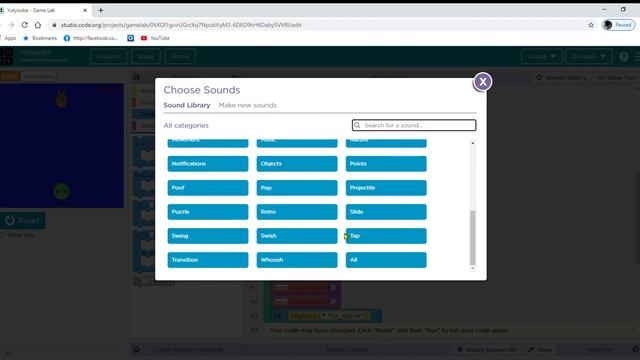Viewport: 640px width, 360px height.
Task: Close the Choose Sounds dialog
Action: coord(482,82)
